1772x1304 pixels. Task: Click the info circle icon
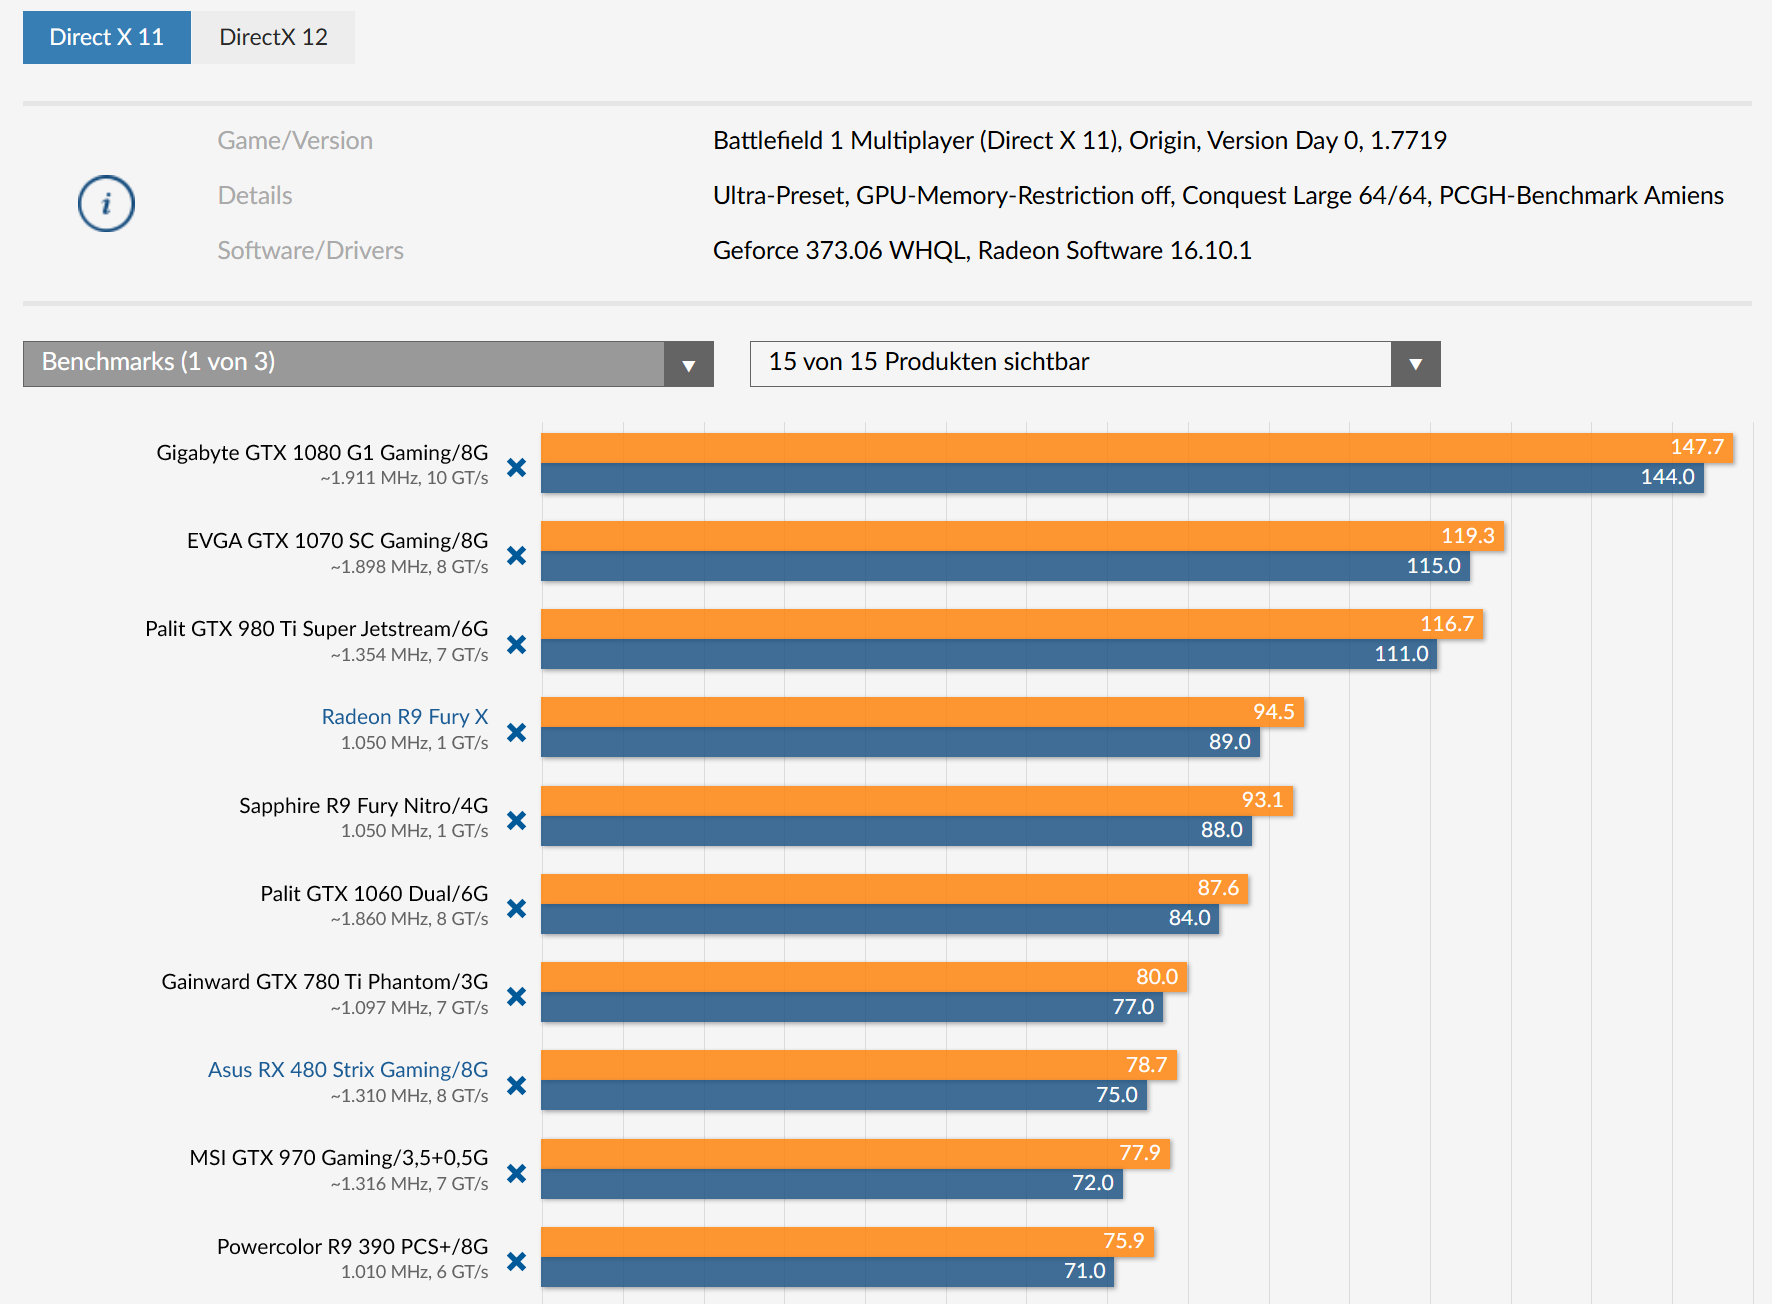point(106,204)
